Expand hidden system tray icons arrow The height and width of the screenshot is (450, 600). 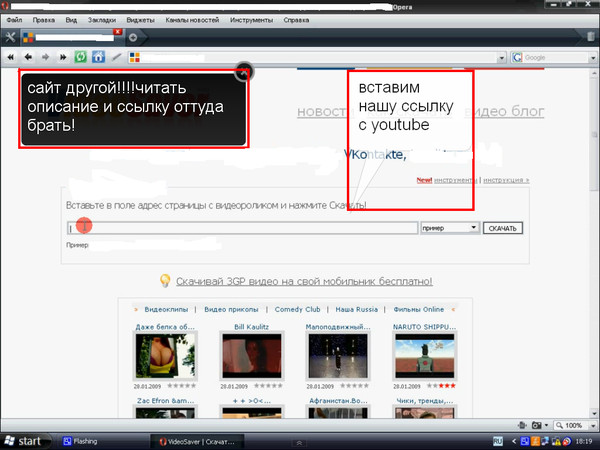[x=514, y=442]
